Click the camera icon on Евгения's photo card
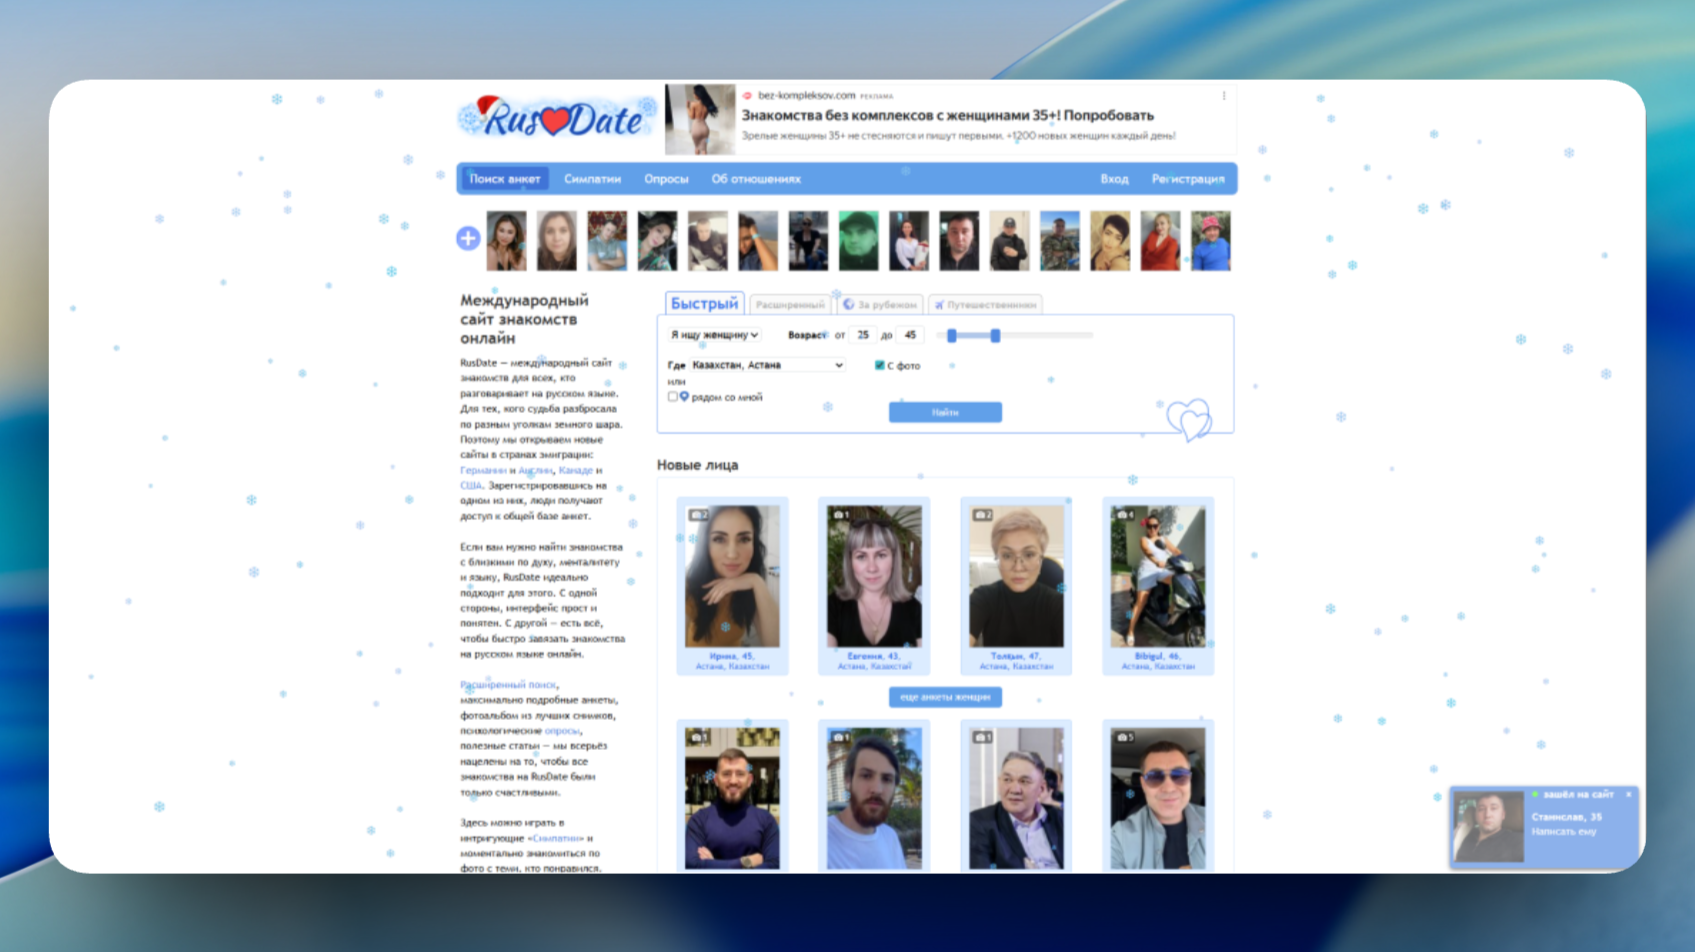 point(840,515)
